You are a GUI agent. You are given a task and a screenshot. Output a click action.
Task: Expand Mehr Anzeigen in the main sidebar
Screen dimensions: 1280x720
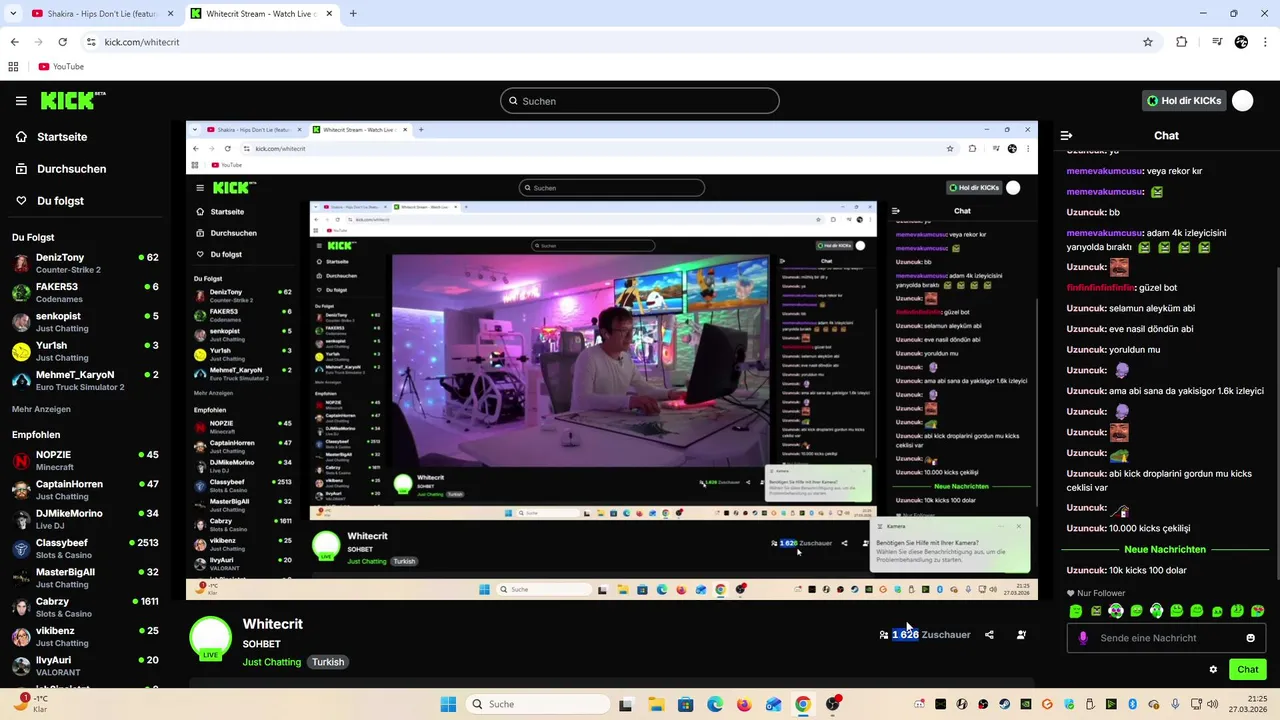tap(41, 409)
